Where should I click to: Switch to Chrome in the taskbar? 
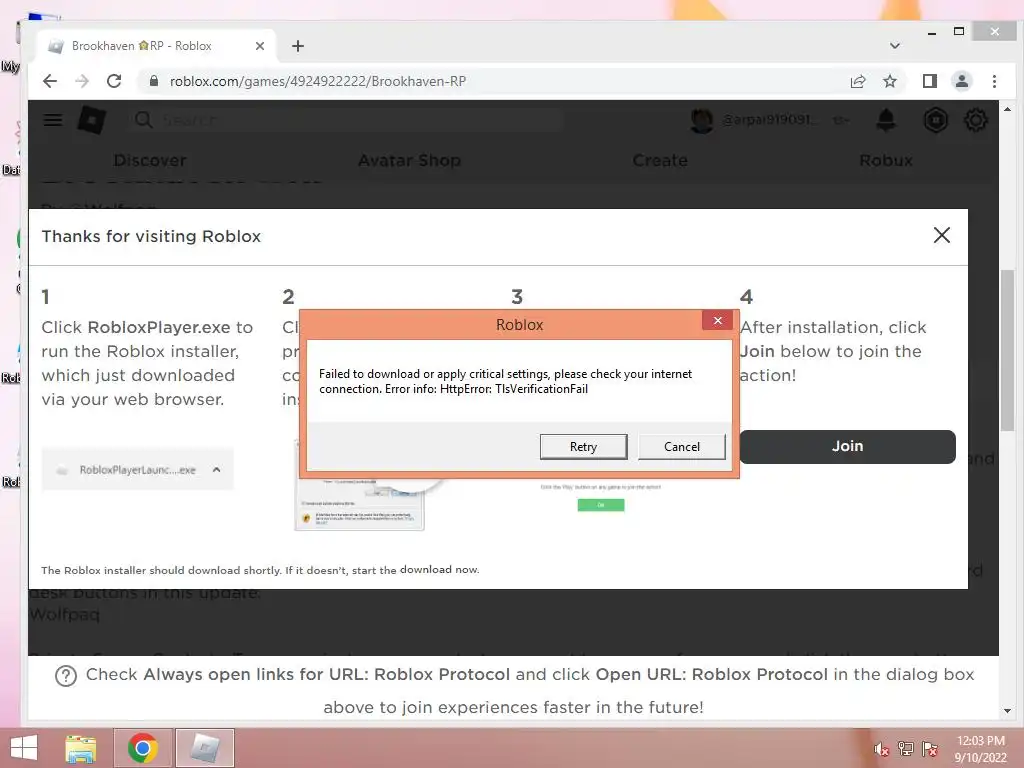[143, 748]
